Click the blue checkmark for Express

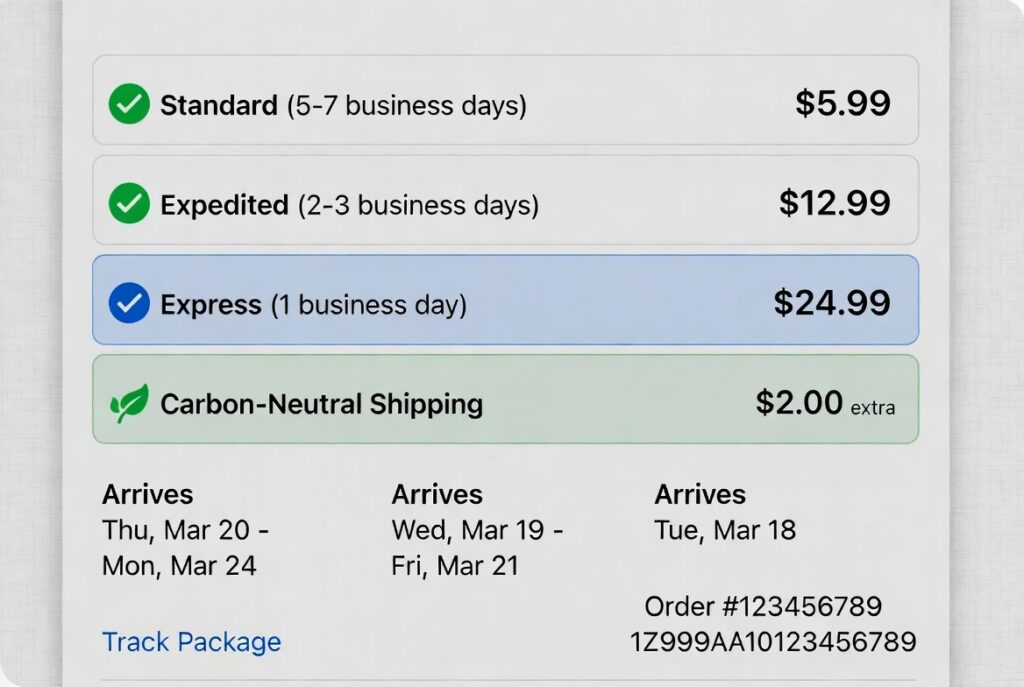(129, 304)
